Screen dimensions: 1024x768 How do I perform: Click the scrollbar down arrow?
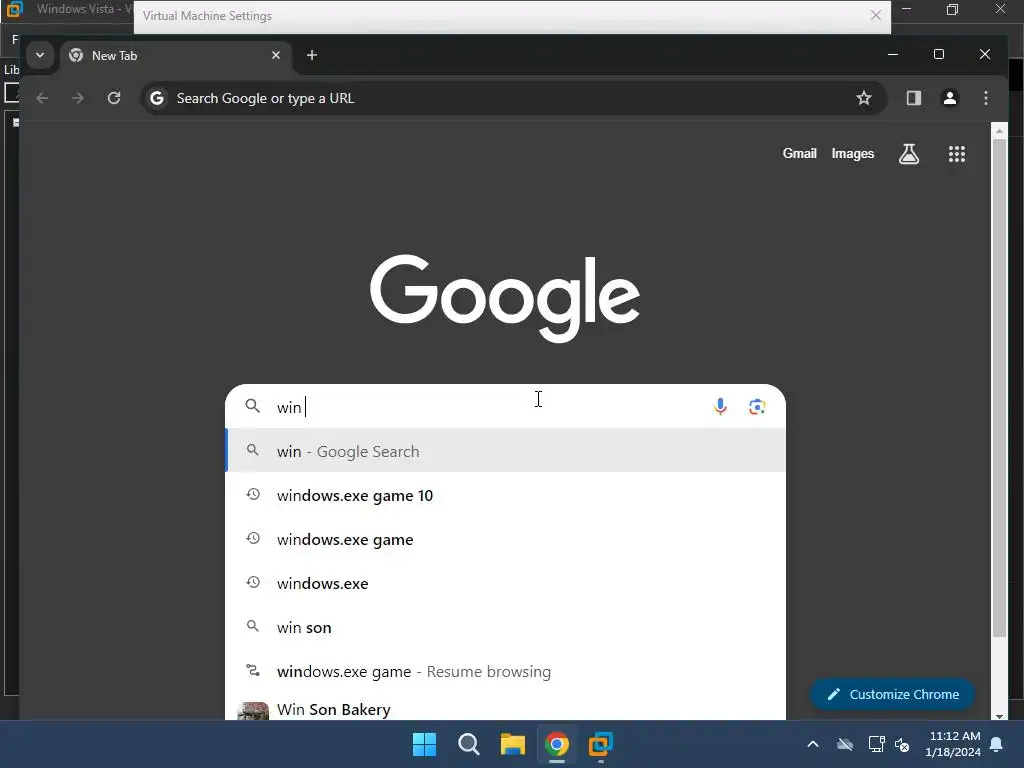point(999,715)
